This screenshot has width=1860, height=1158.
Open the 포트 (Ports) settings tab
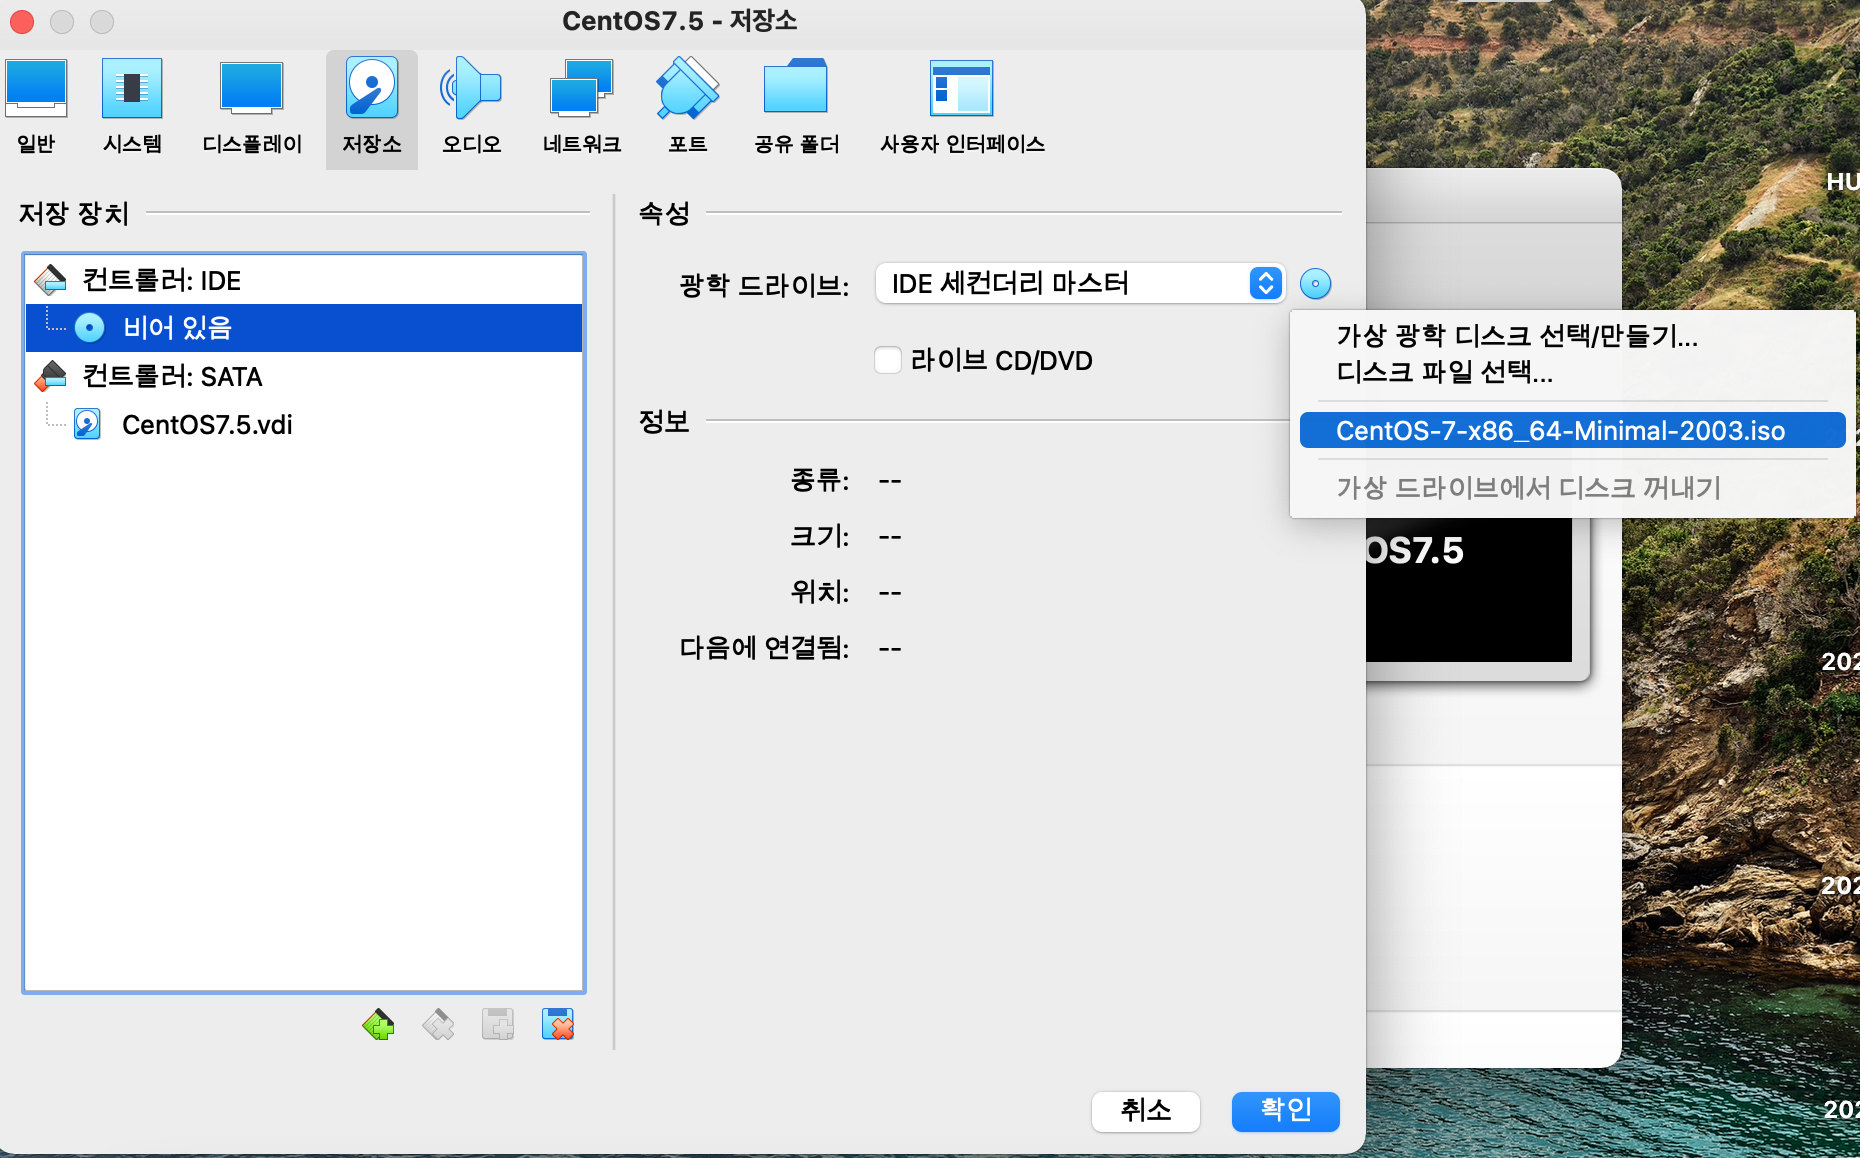[x=688, y=108]
